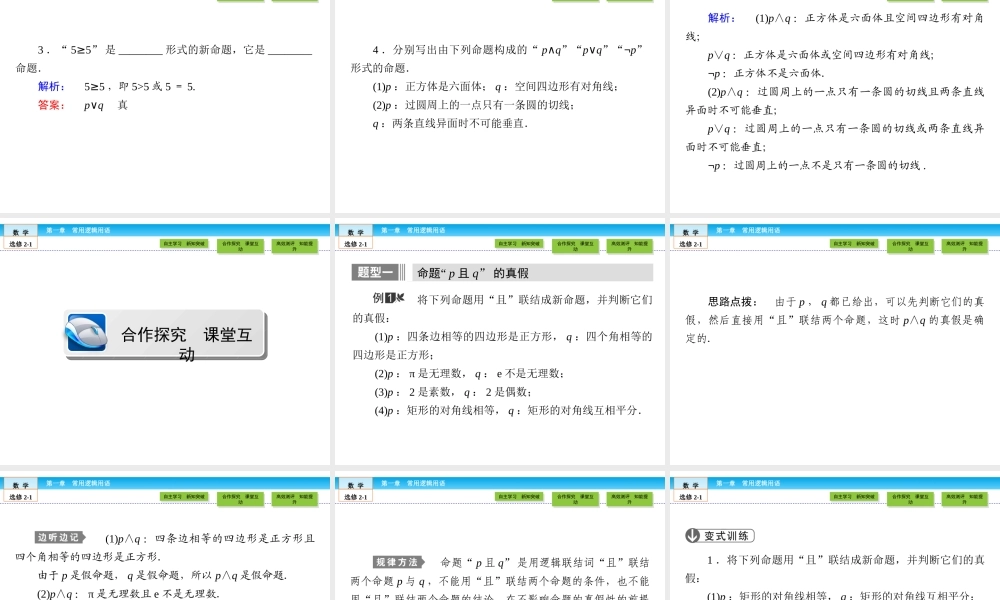Click the truncated green button at the top edge

click(x=240, y=2)
